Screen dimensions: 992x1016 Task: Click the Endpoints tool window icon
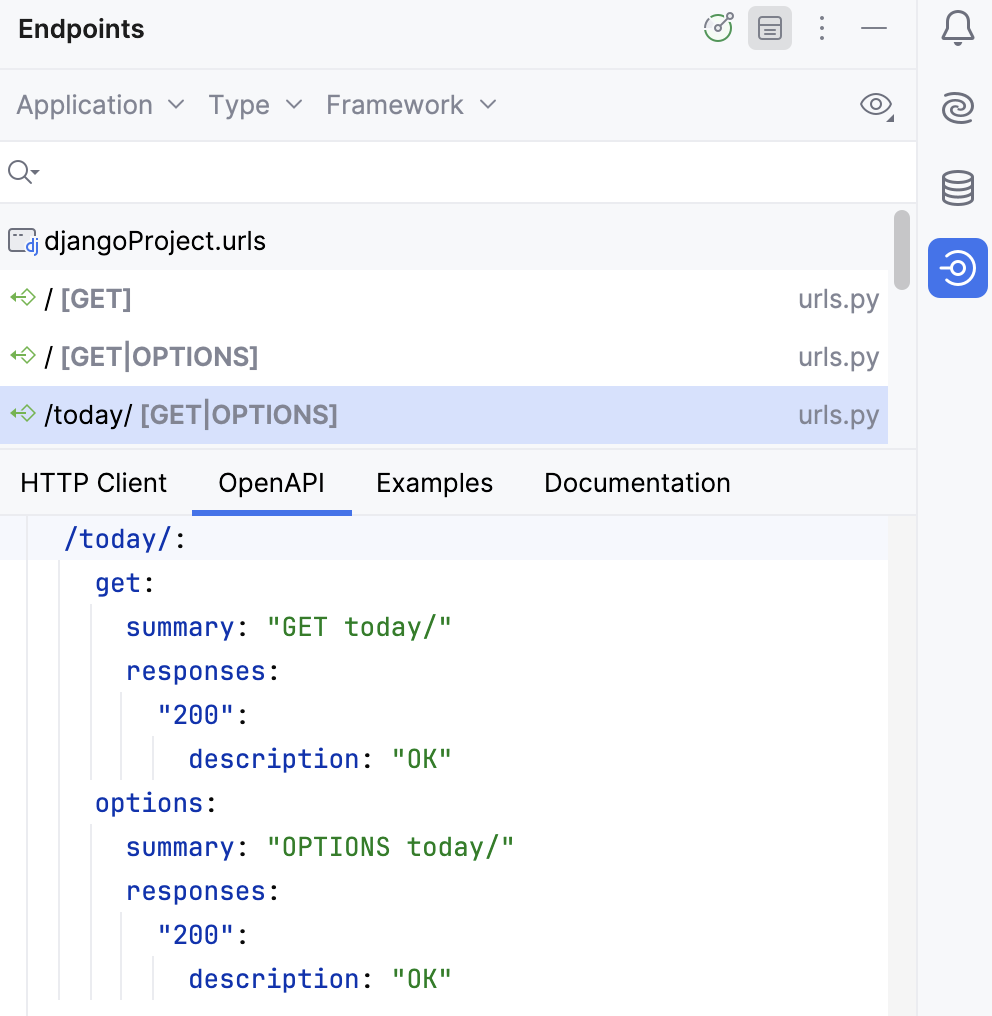[x=957, y=268]
